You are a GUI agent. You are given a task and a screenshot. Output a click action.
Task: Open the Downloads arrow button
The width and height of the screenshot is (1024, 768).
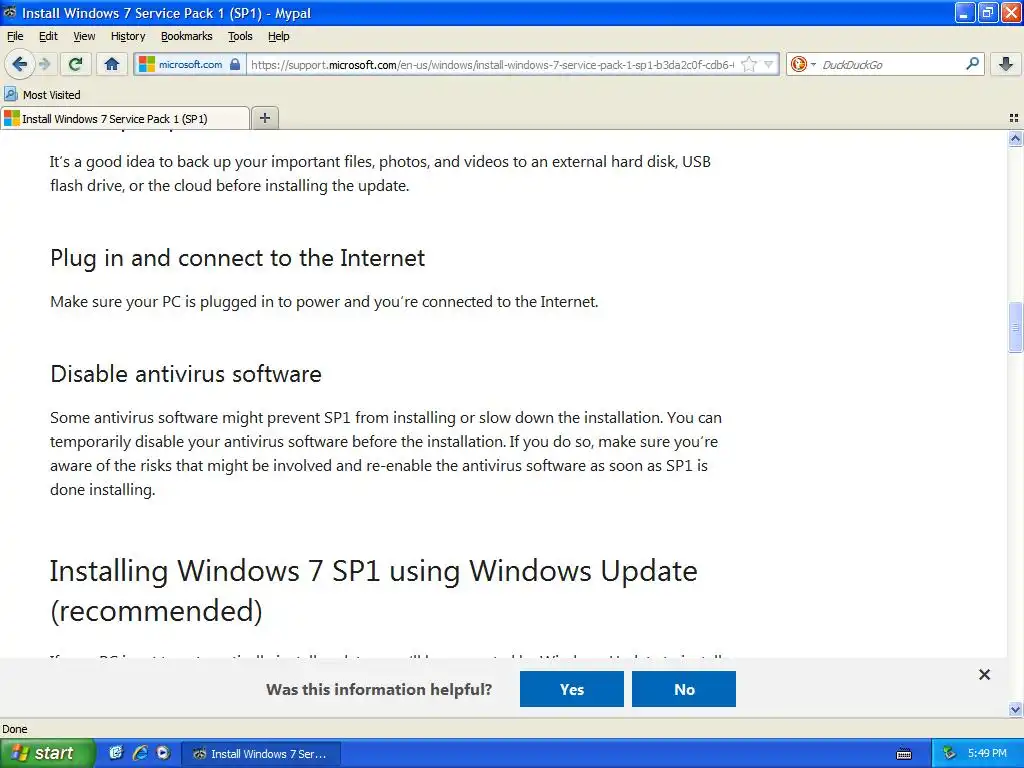click(x=1006, y=64)
